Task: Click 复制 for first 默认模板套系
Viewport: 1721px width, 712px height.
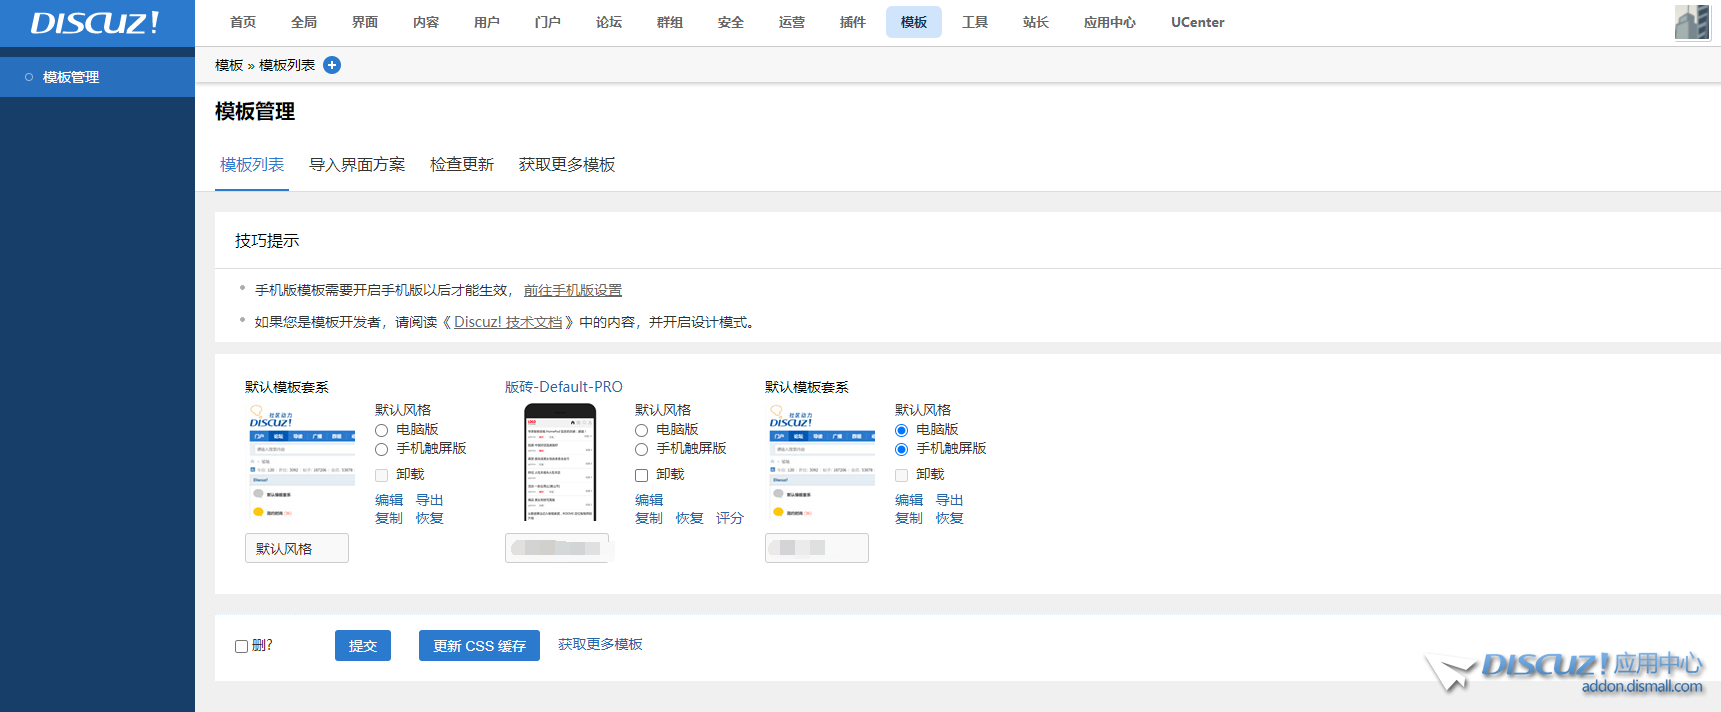Action: (x=389, y=518)
